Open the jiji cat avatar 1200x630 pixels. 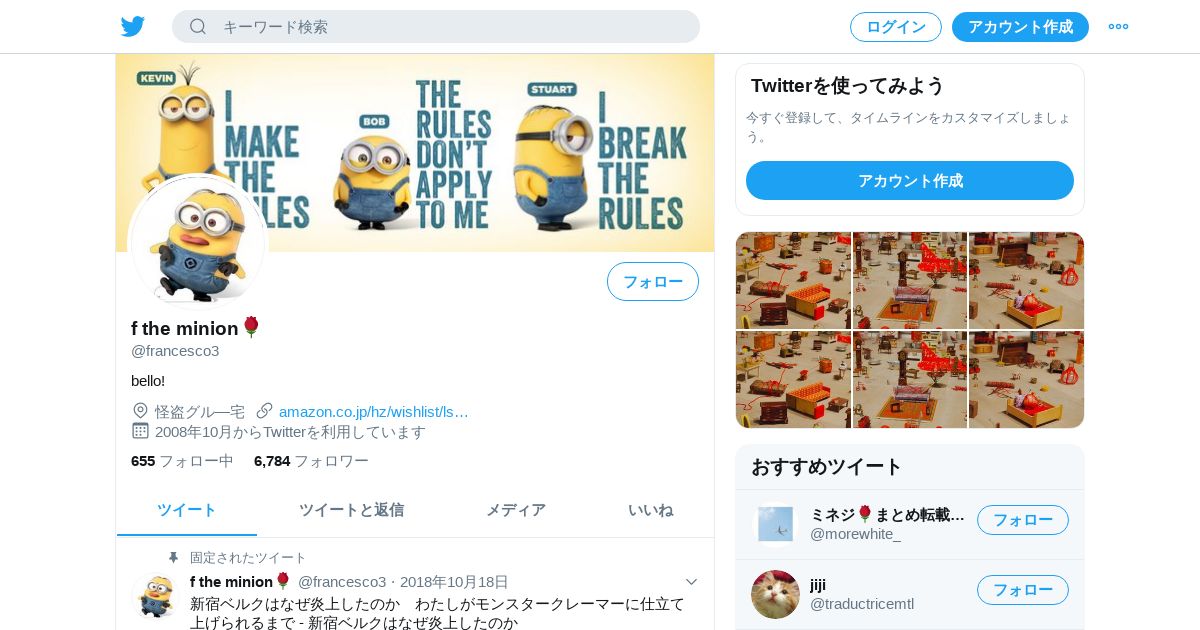click(x=775, y=594)
